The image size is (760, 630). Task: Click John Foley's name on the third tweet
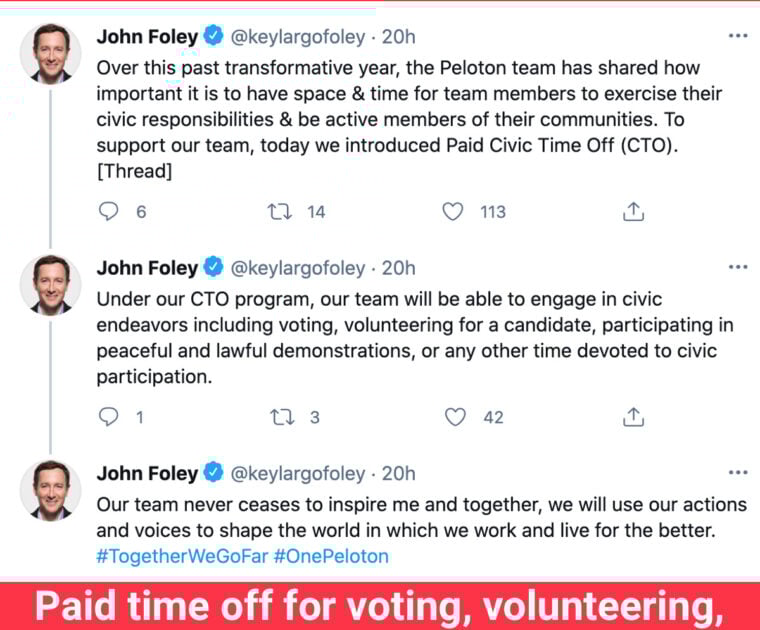[x=147, y=473]
